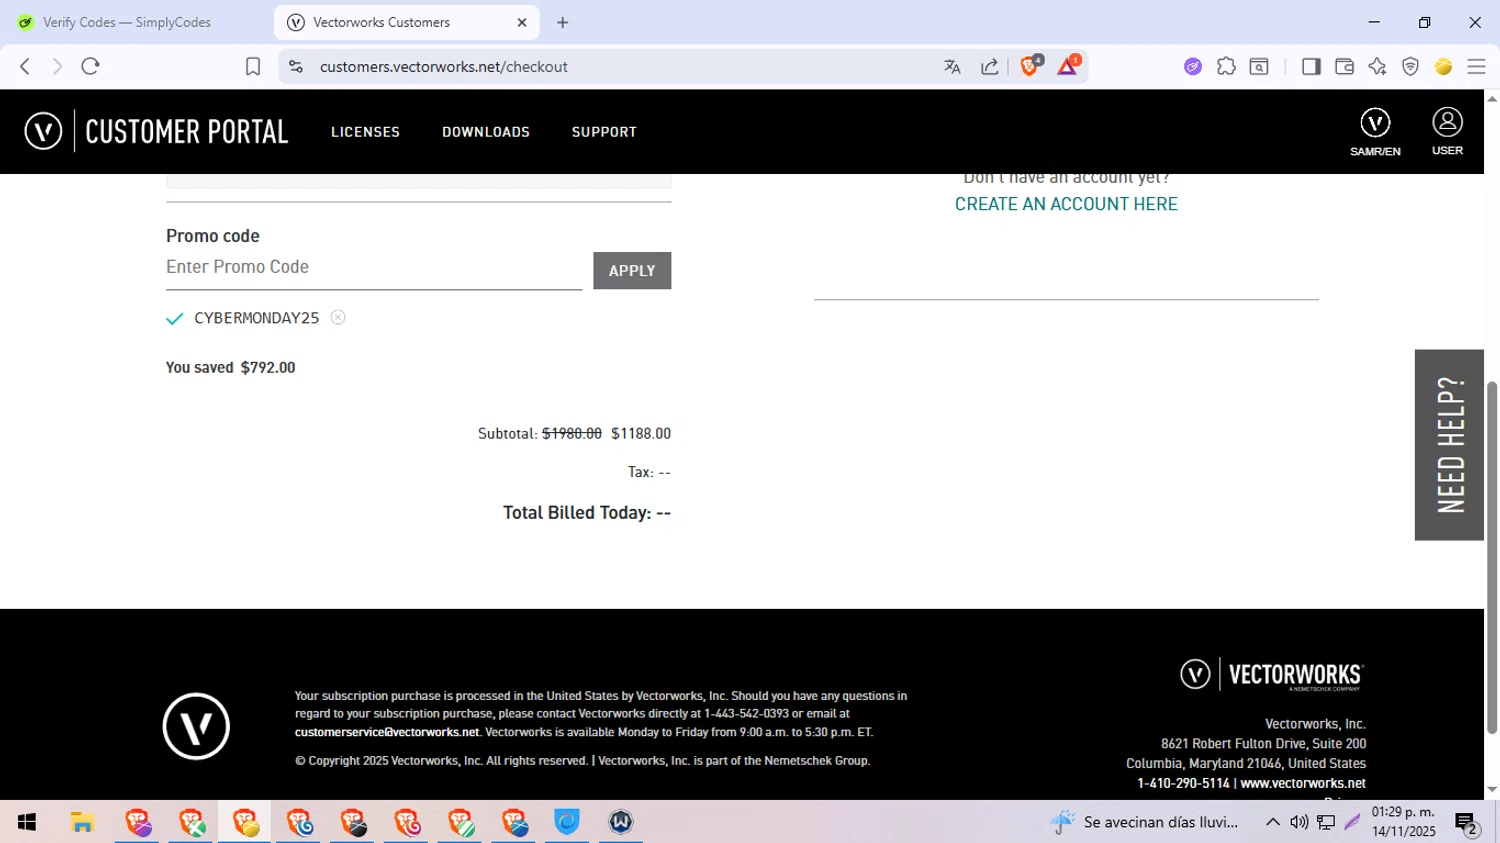Open Windows Start menu

click(27, 822)
